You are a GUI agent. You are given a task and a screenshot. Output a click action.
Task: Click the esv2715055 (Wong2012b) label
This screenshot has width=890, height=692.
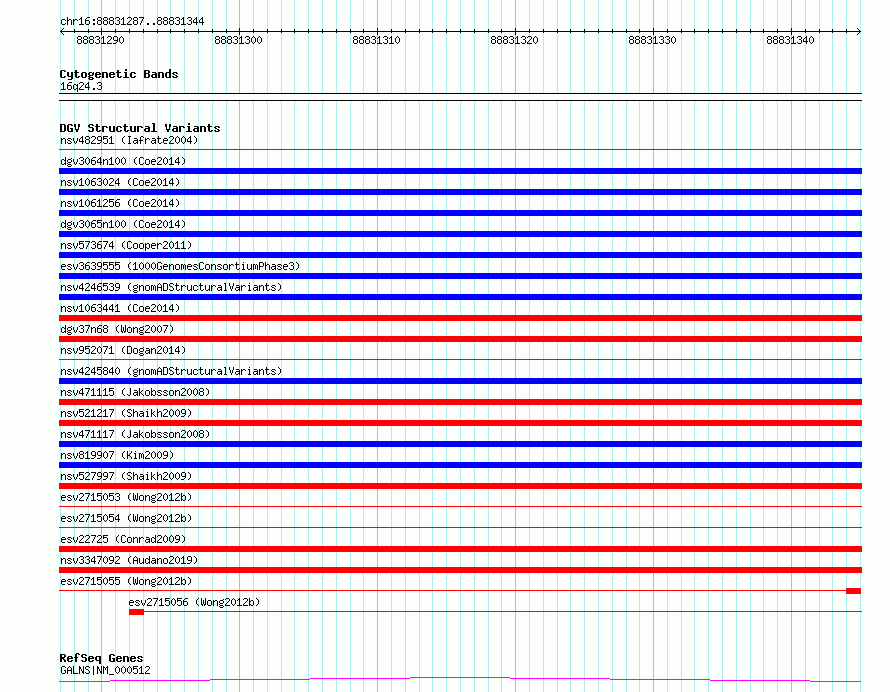126,581
